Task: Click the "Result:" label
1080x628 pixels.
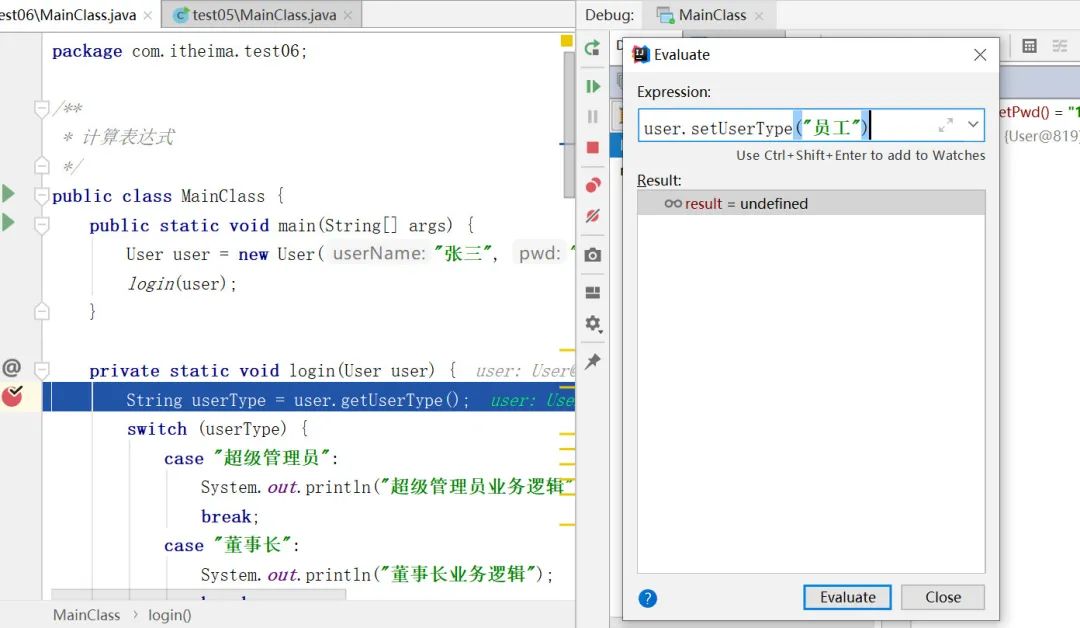Action: point(659,180)
